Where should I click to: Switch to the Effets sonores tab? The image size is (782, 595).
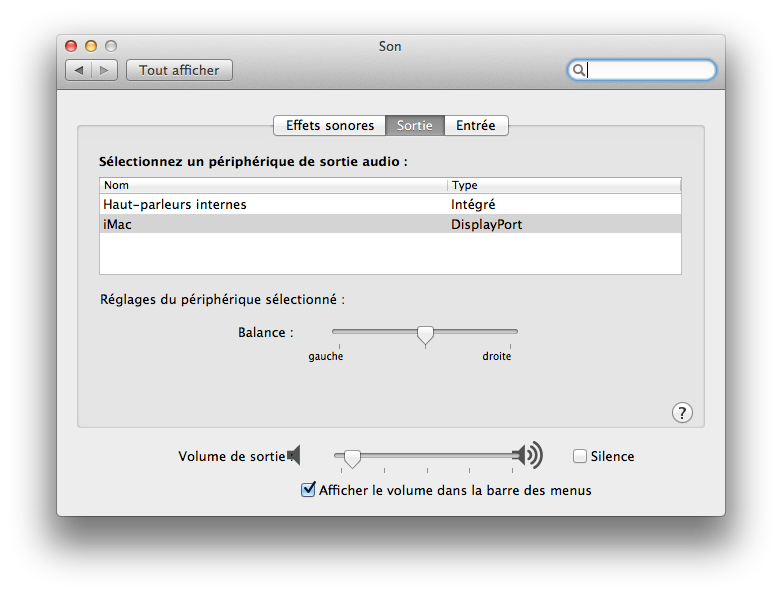[329, 125]
